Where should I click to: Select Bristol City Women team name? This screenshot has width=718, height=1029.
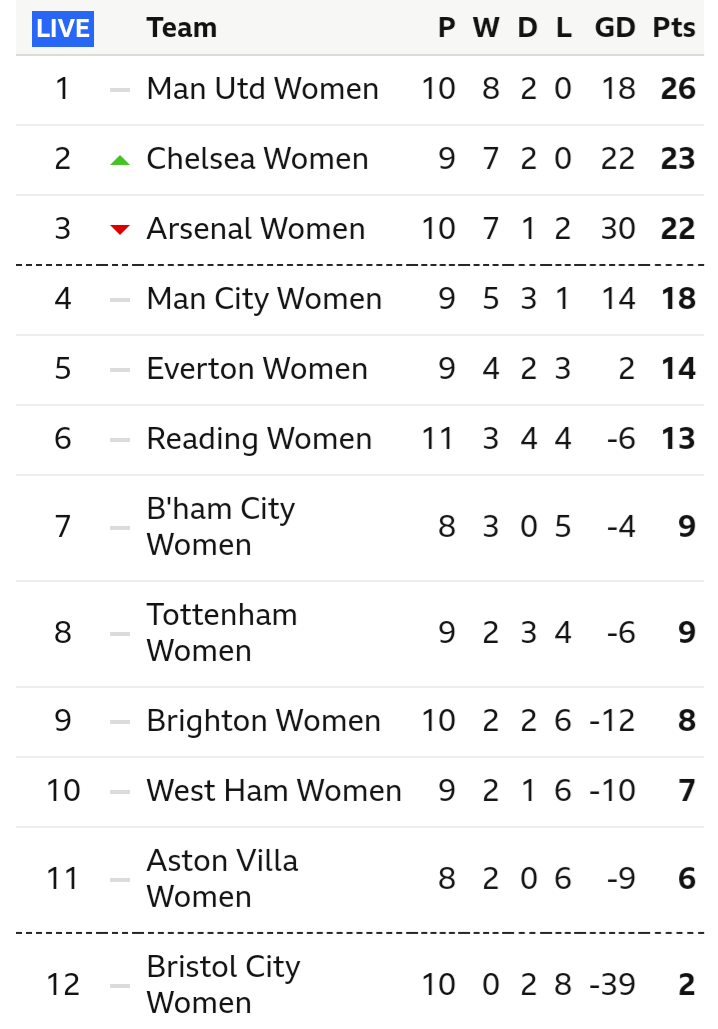point(223,985)
